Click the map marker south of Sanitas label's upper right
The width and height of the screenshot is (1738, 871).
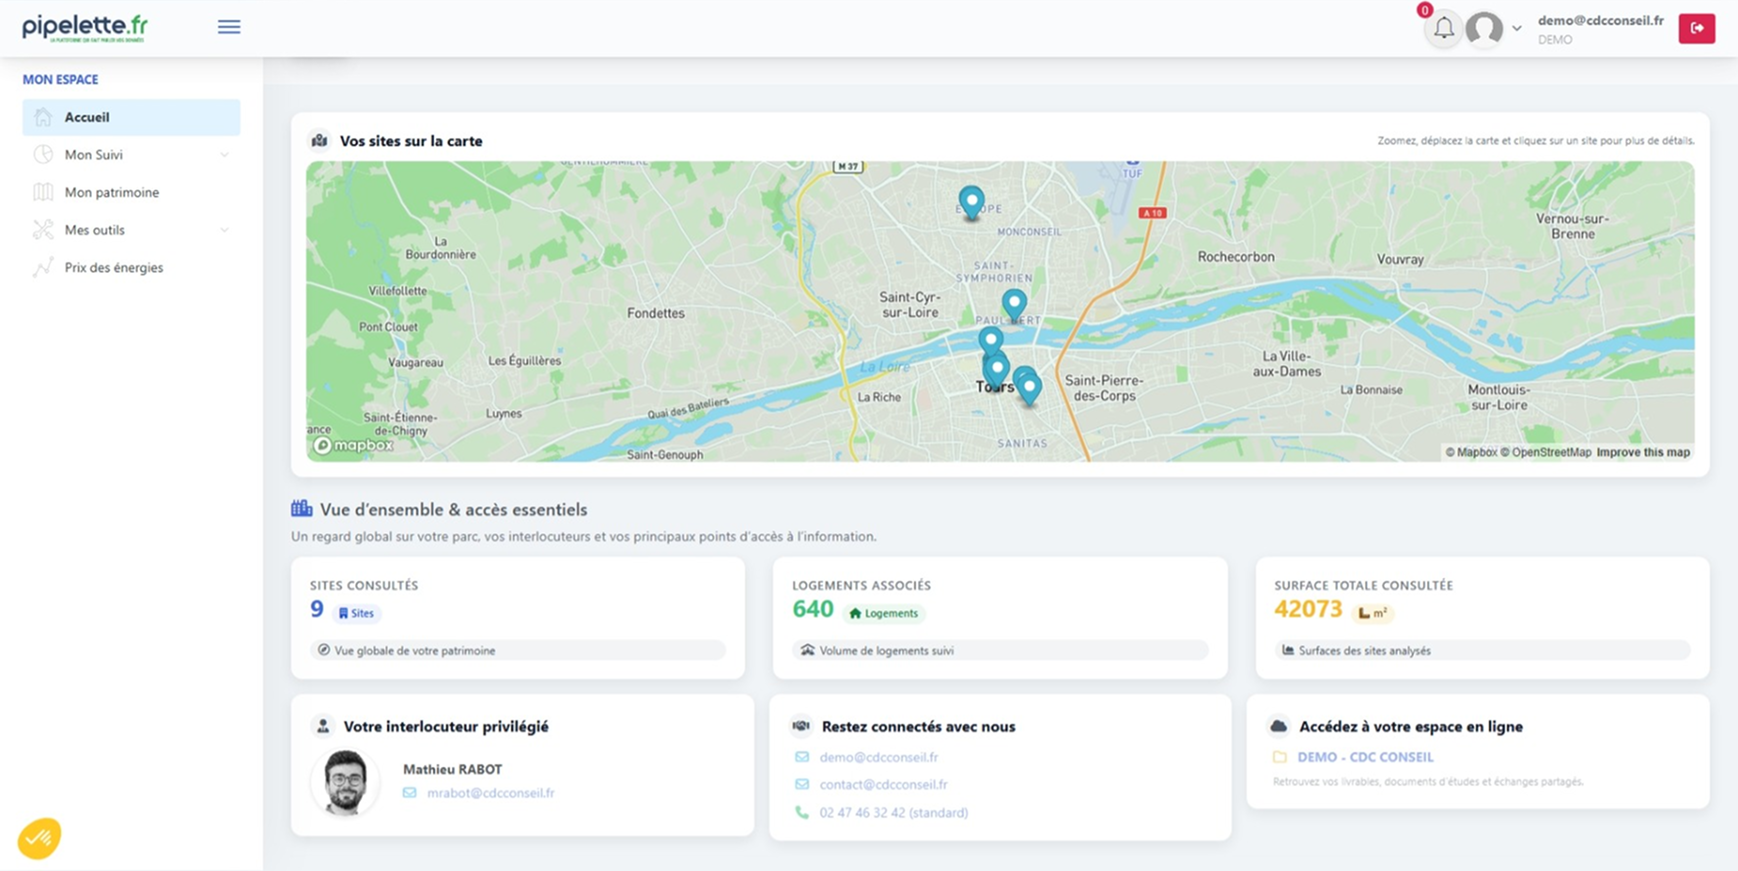(x=1029, y=388)
